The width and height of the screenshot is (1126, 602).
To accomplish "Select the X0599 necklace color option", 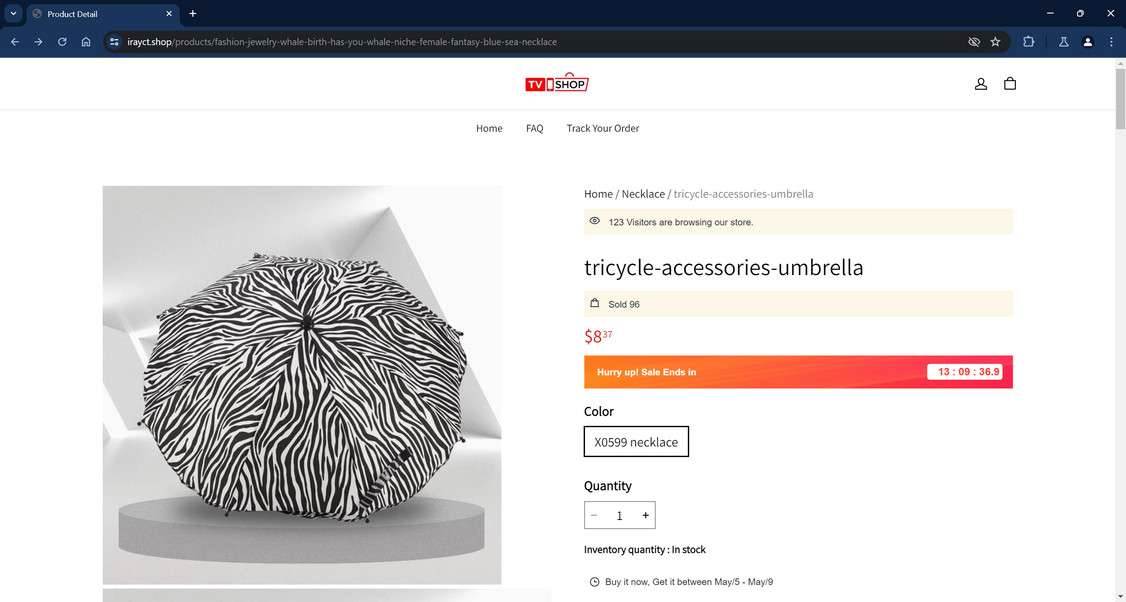I will tap(636, 442).
